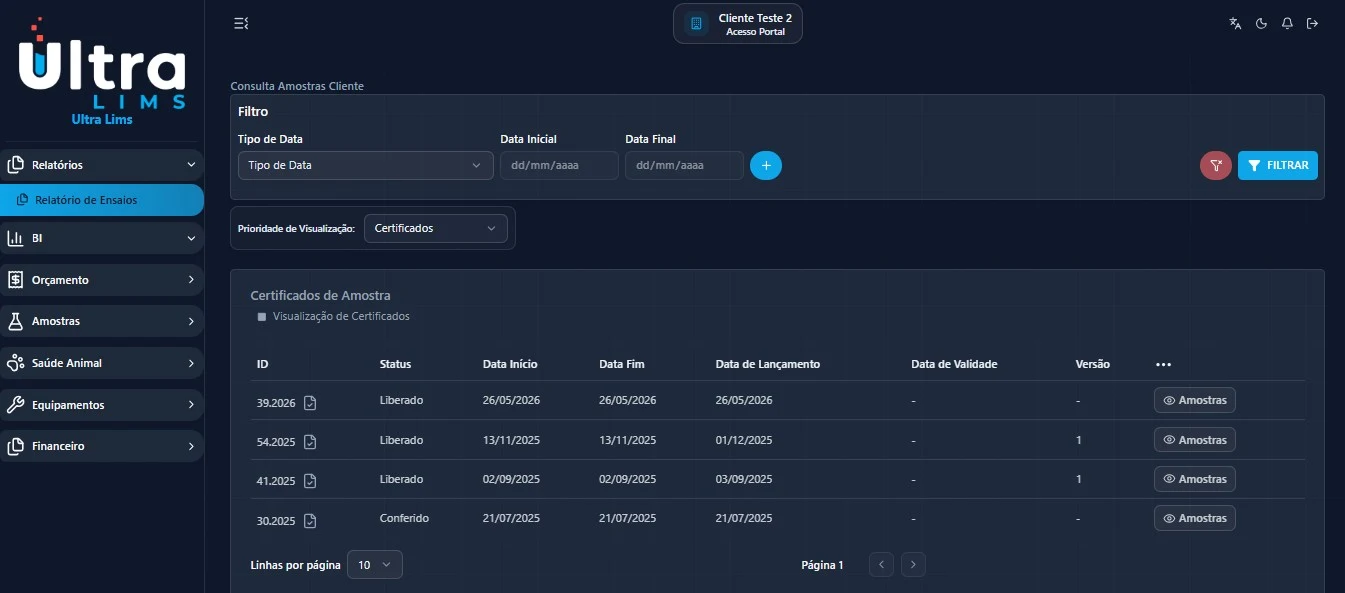Click the BI bar chart icon
Screen dimensions: 1345x593
point(15,238)
